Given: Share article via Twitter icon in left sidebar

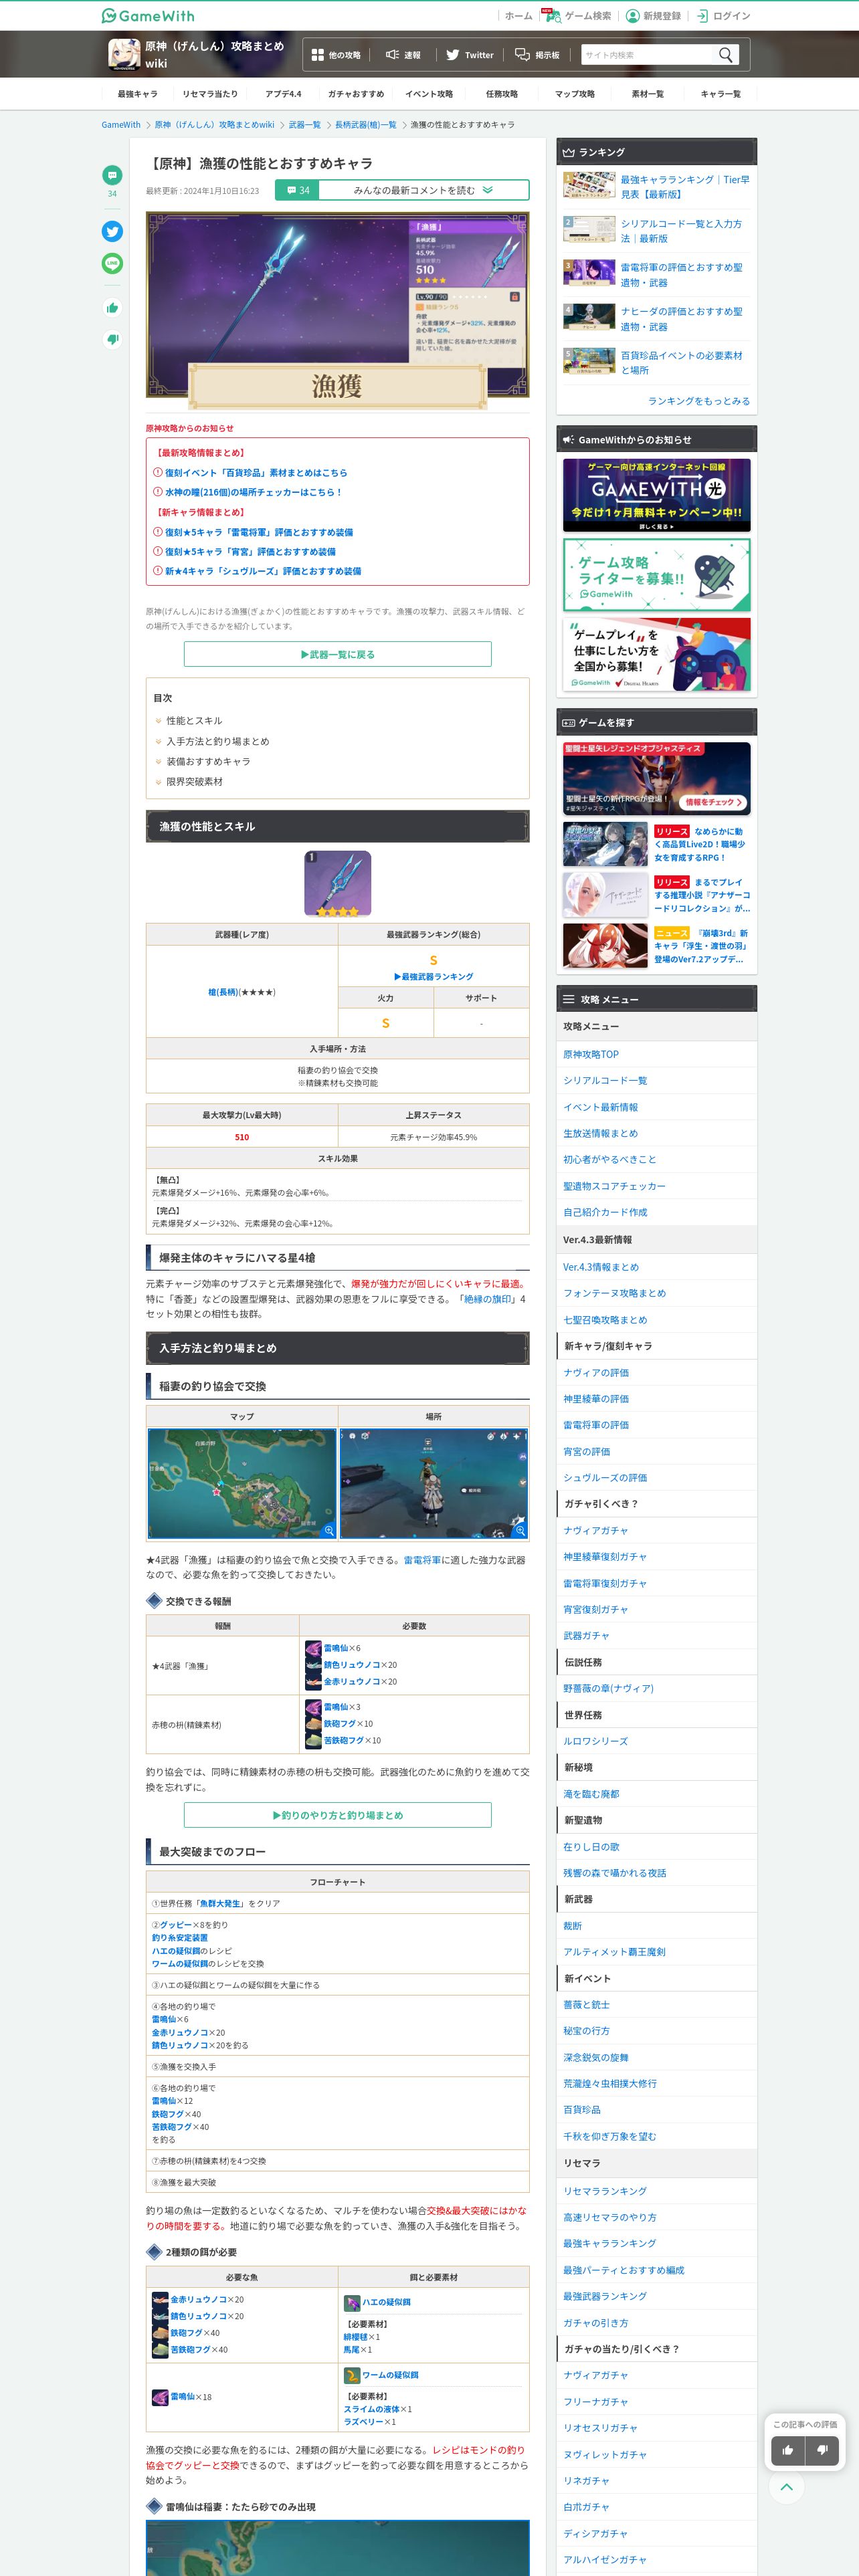Looking at the screenshot, I should click(x=112, y=231).
